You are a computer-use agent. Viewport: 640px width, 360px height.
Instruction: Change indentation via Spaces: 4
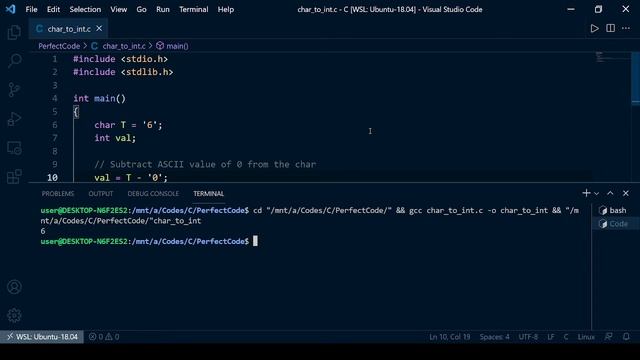(494, 337)
